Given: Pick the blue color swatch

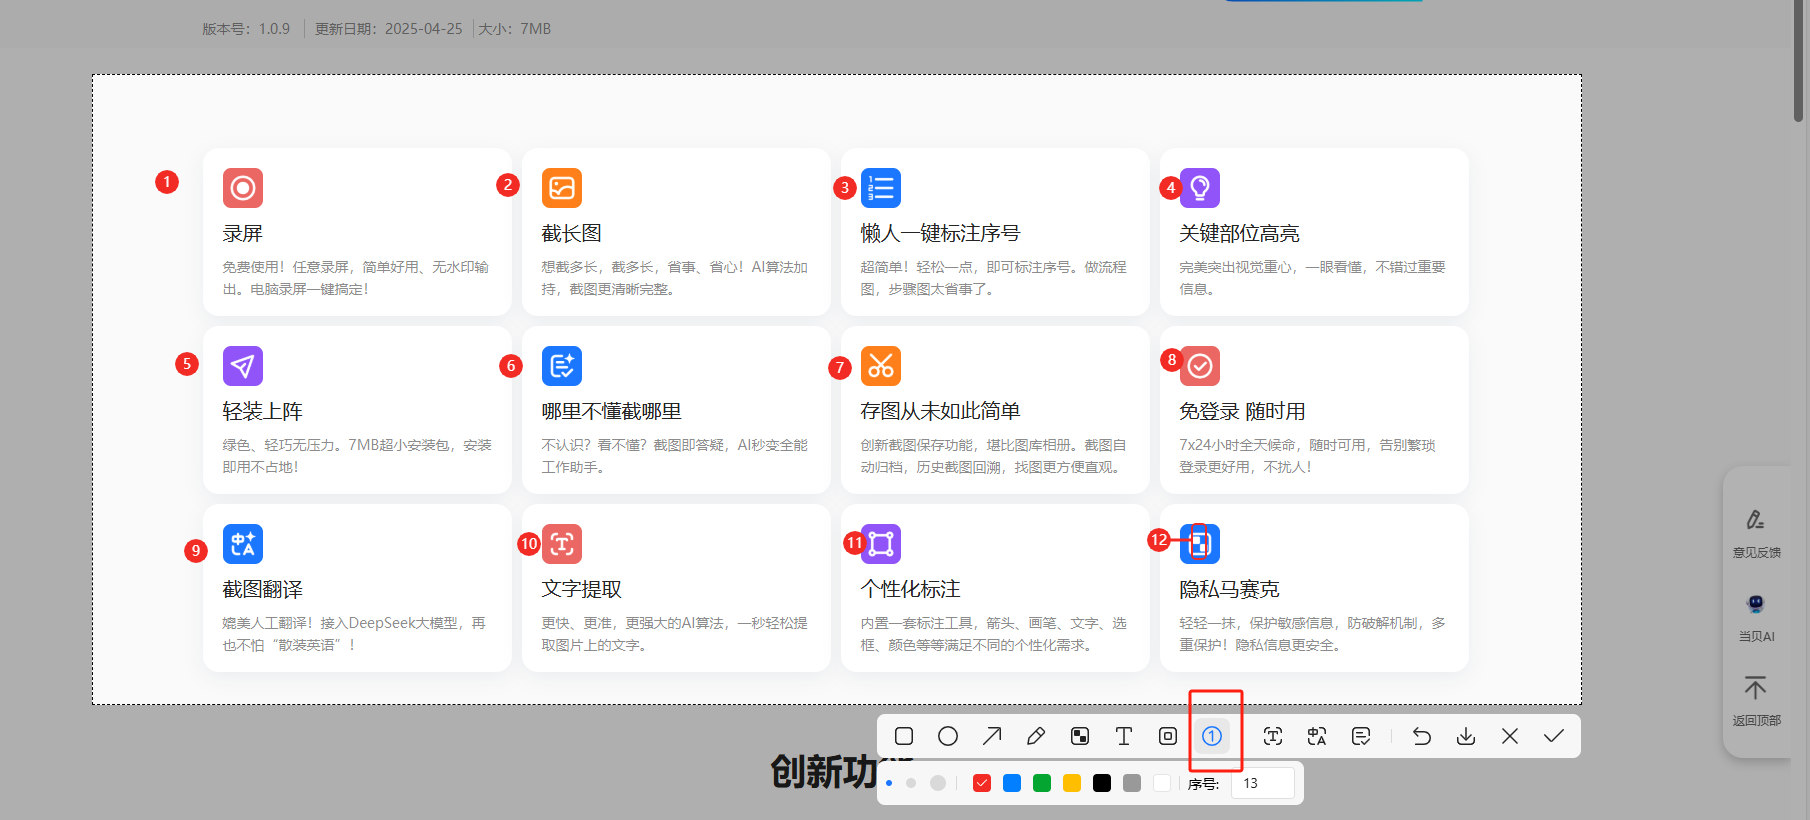Looking at the screenshot, I should tap(1012, 783).
